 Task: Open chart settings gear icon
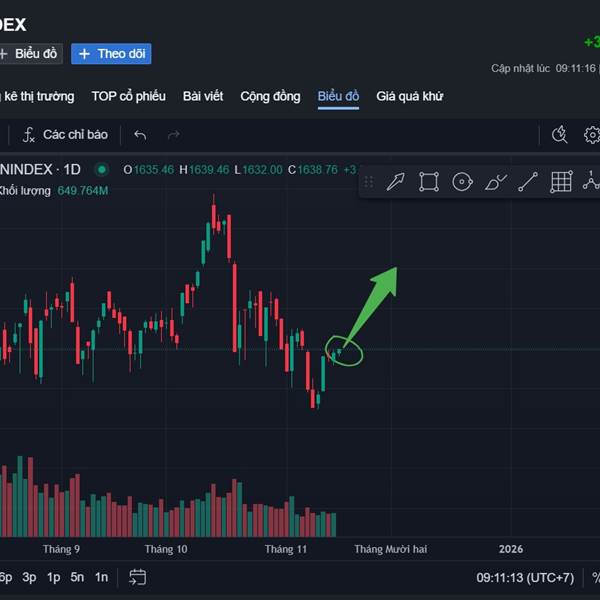[x=592, y=135]
